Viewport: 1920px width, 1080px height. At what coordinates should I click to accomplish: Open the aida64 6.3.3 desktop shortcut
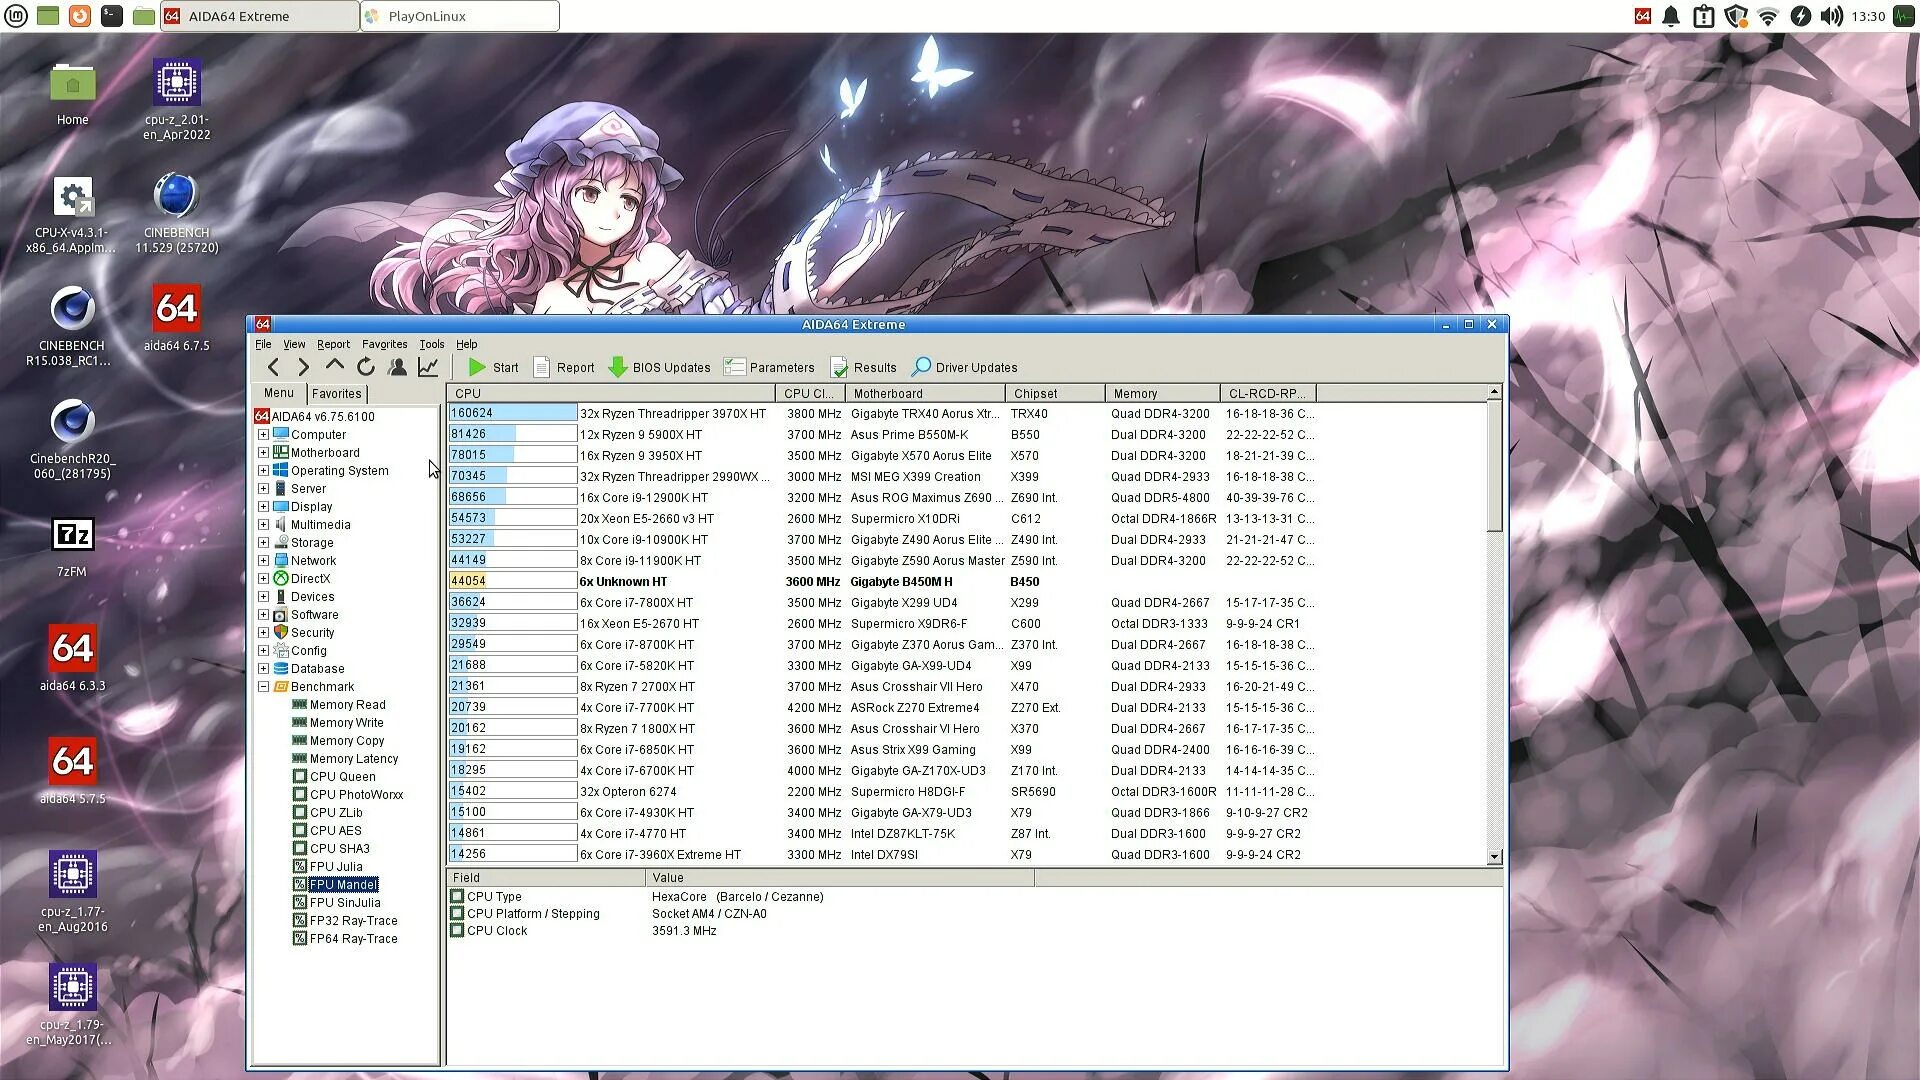tap(72, 650)
